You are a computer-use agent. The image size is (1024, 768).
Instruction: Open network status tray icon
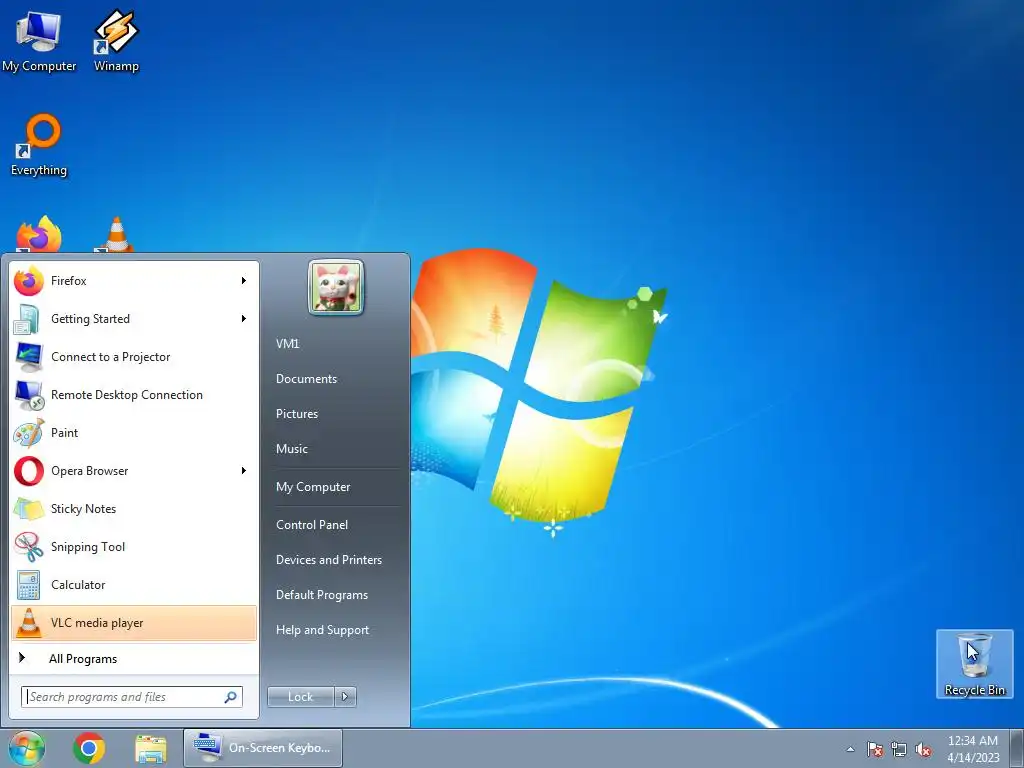click(899, 749)
